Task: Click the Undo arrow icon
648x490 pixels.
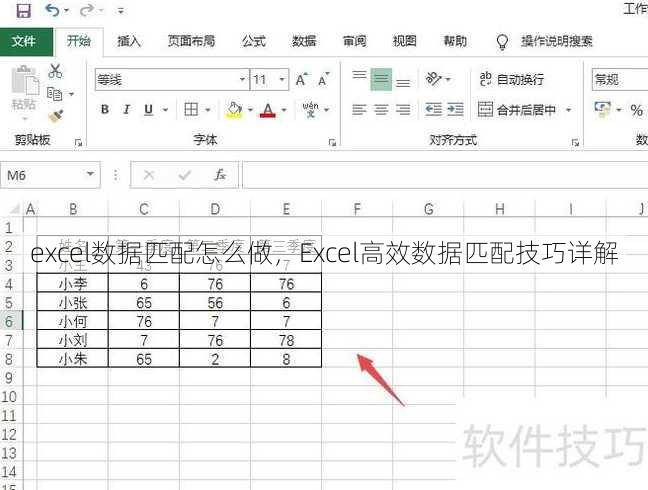Action: click(x=52, y=10)
